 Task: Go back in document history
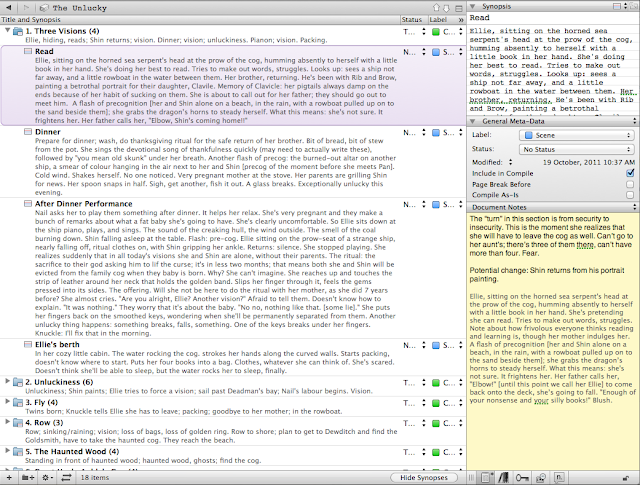point(9,7)
